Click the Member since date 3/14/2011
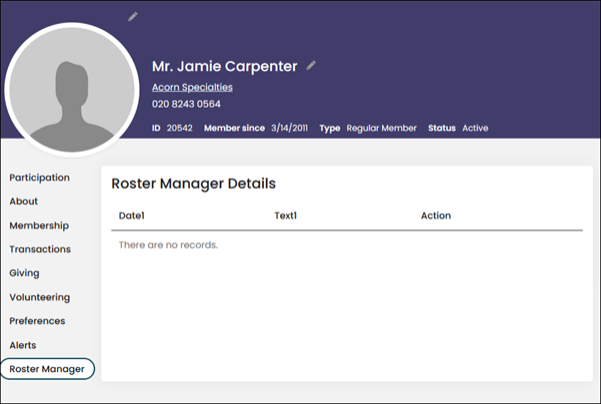Image resolution: width=601 pixels, height=404 pixels. pos(290,128)
